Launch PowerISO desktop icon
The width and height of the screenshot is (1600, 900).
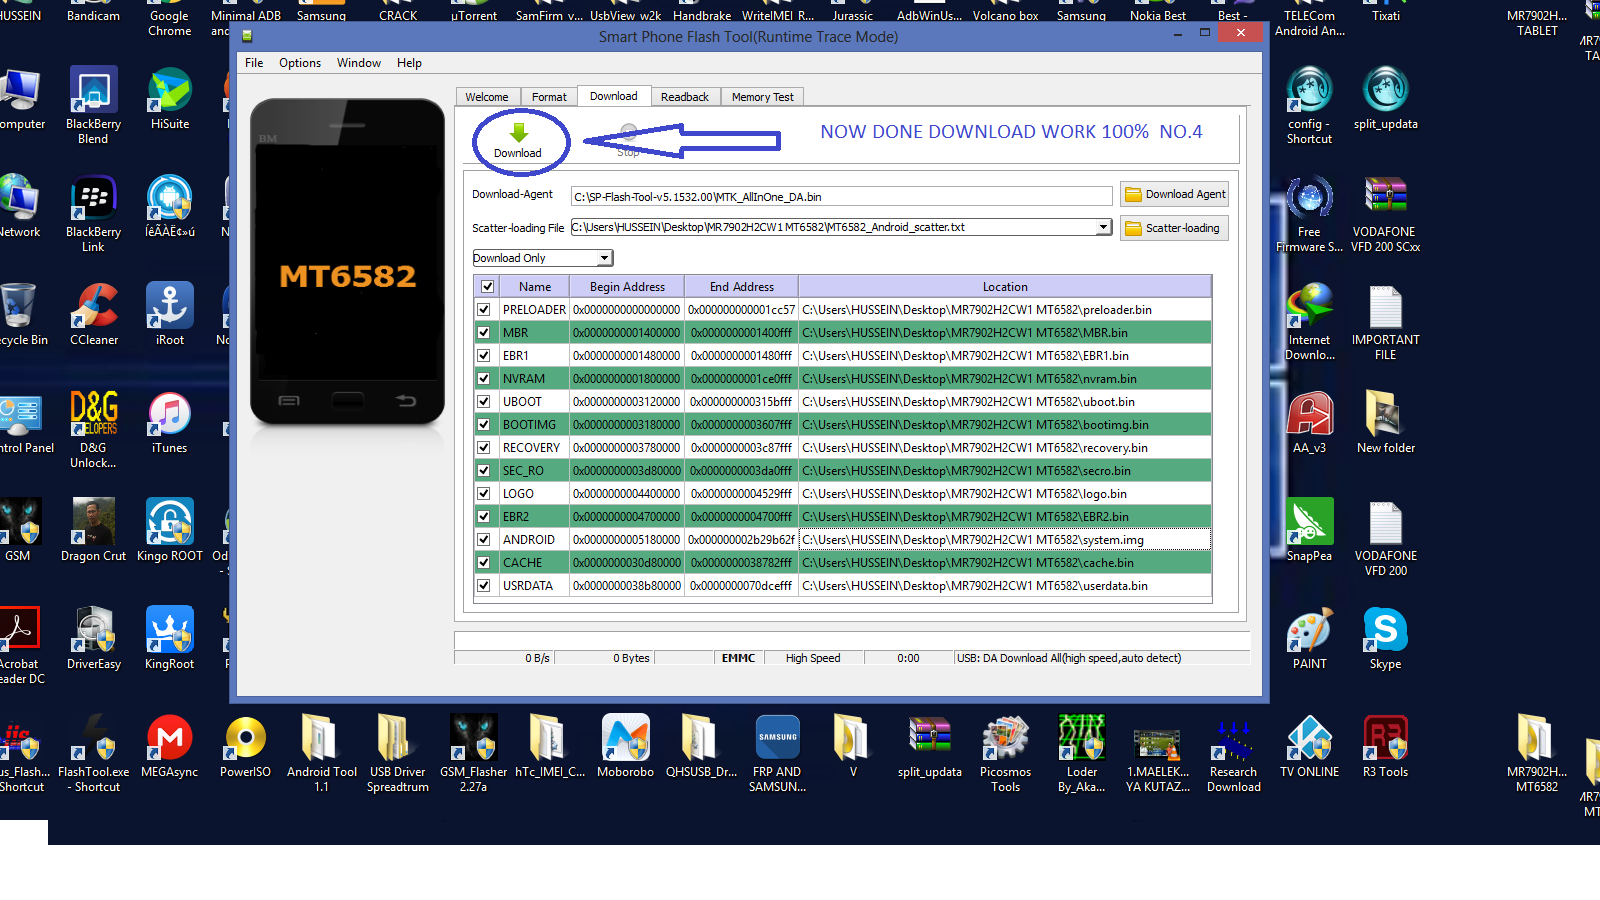[246, 746]
